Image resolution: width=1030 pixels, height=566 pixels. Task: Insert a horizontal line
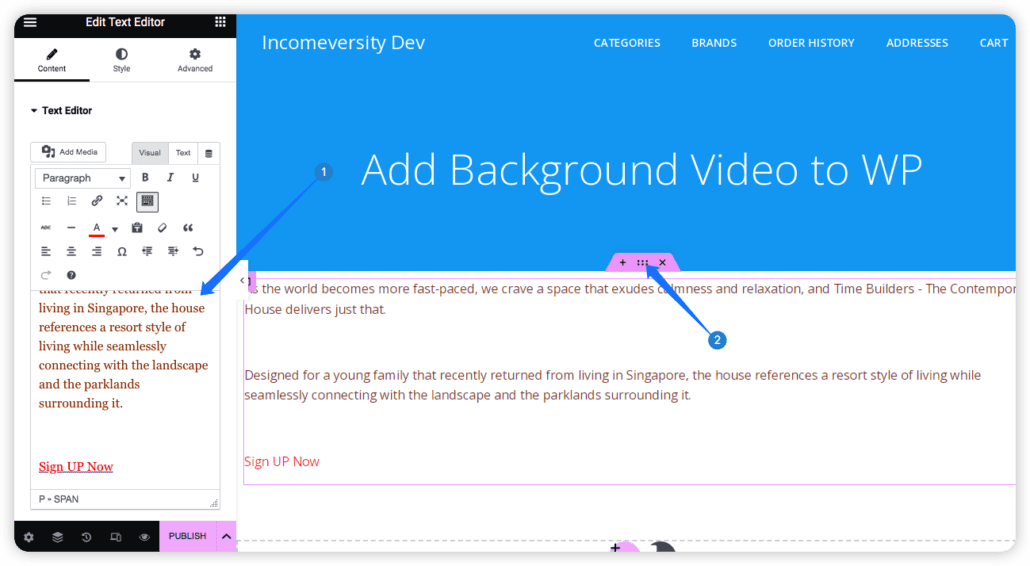(x=71, y=228)
